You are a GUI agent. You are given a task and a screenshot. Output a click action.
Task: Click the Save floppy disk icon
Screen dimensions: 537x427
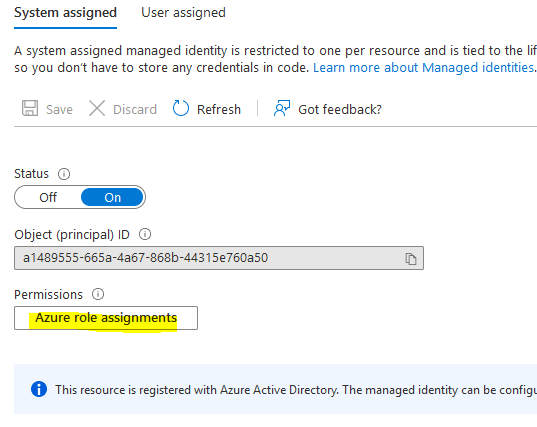pos(30,109)
